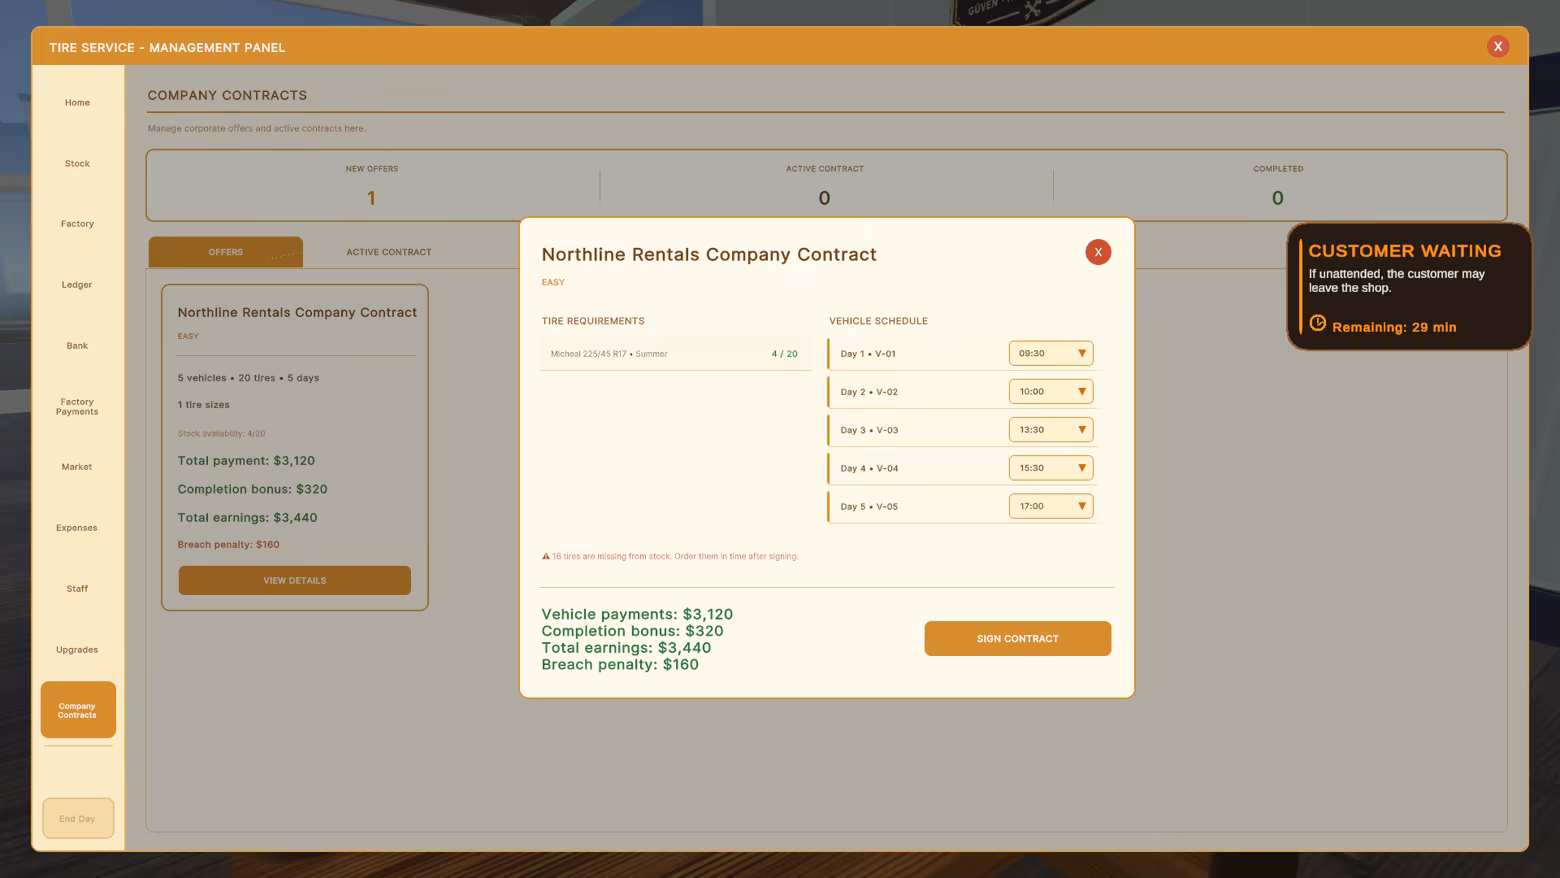This screenshot has width=1560, height=878.
Task: Click the End Day button
Action: (x=78, y=818)
